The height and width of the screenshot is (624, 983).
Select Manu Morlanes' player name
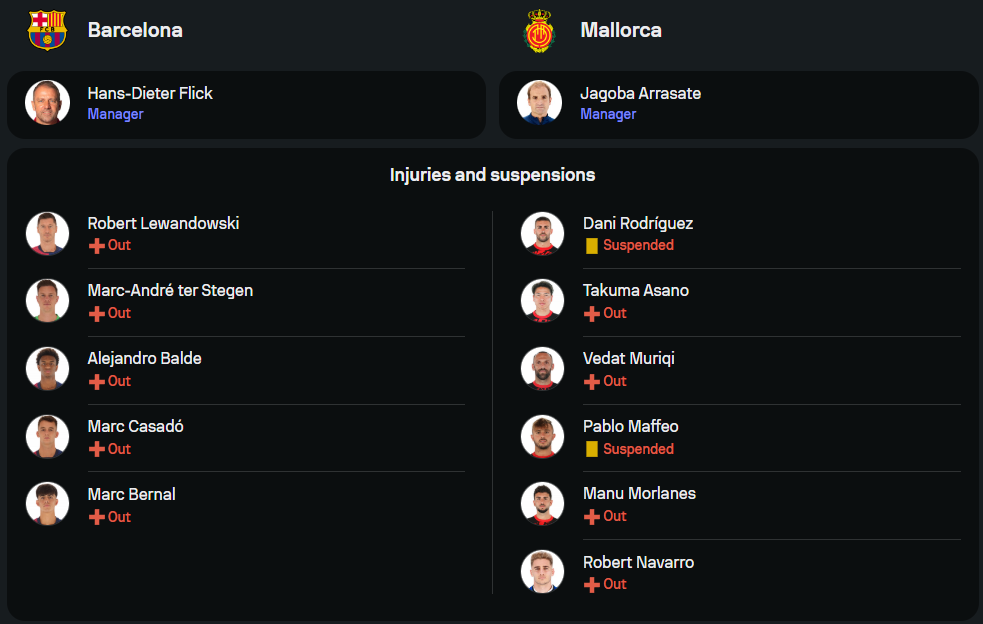[639, 494]
